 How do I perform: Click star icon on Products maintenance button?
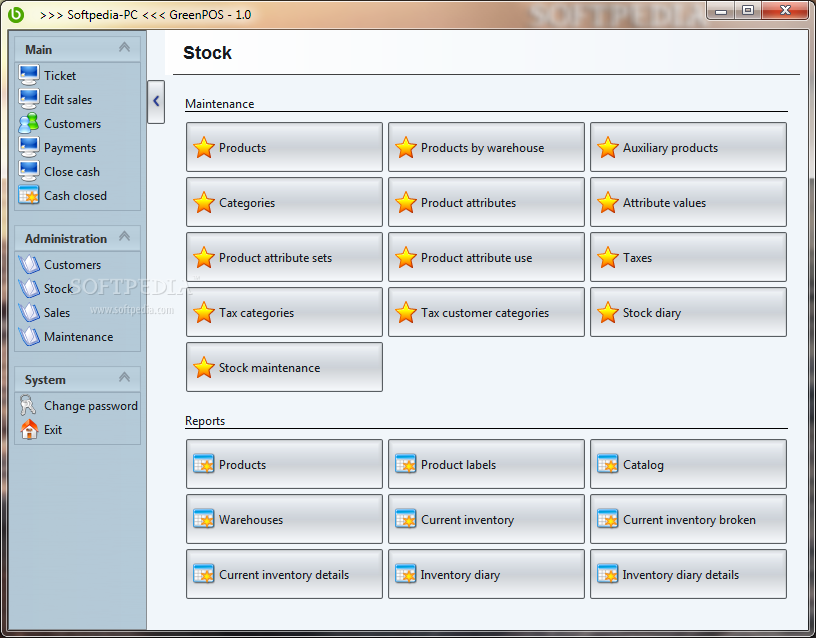tap(203, 148)
